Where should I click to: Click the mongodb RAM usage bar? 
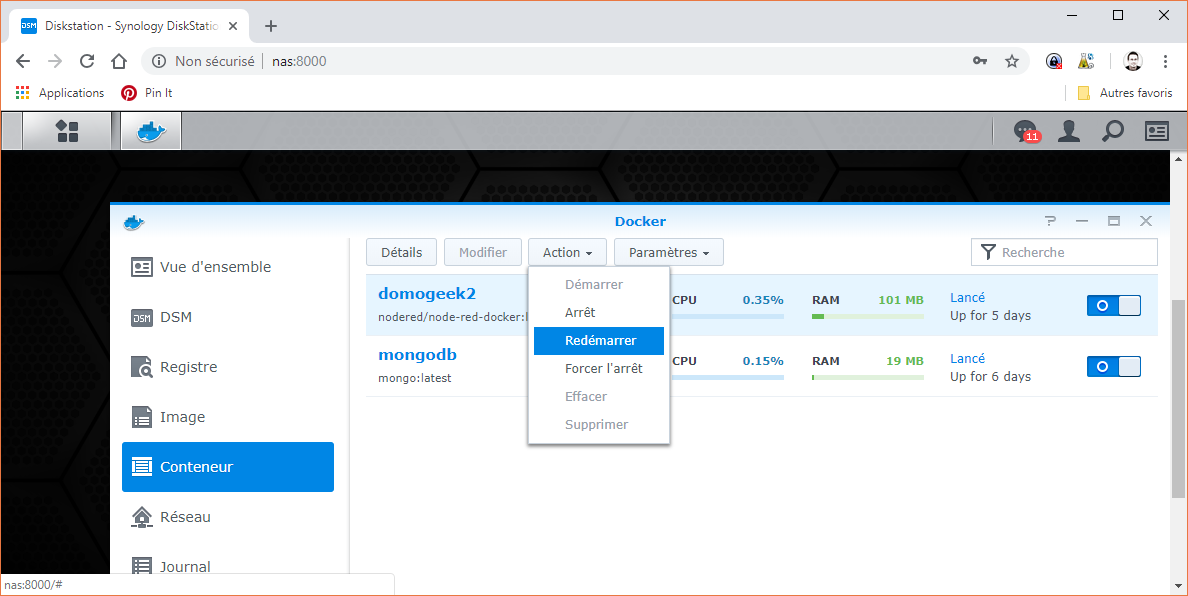868,376
